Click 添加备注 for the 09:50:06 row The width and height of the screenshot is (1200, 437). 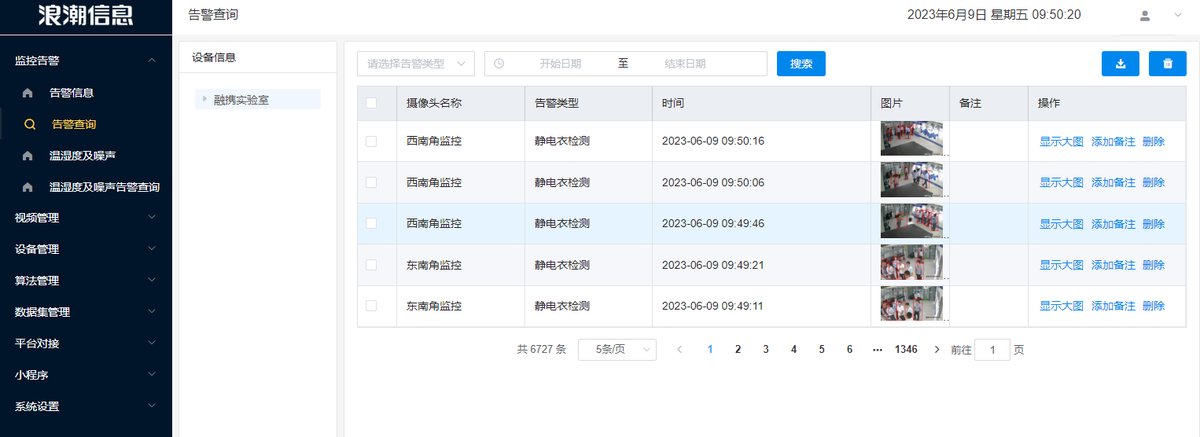1113,182
